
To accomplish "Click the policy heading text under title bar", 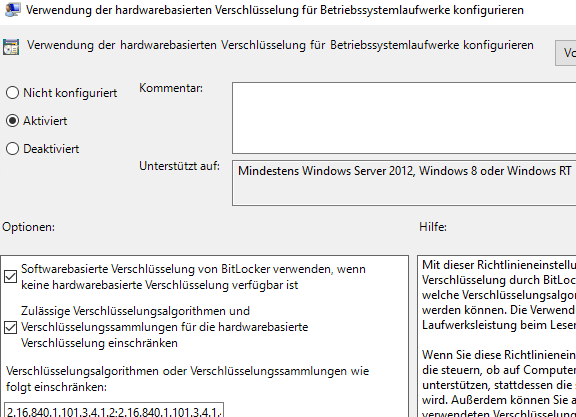I will click(280, 45).
